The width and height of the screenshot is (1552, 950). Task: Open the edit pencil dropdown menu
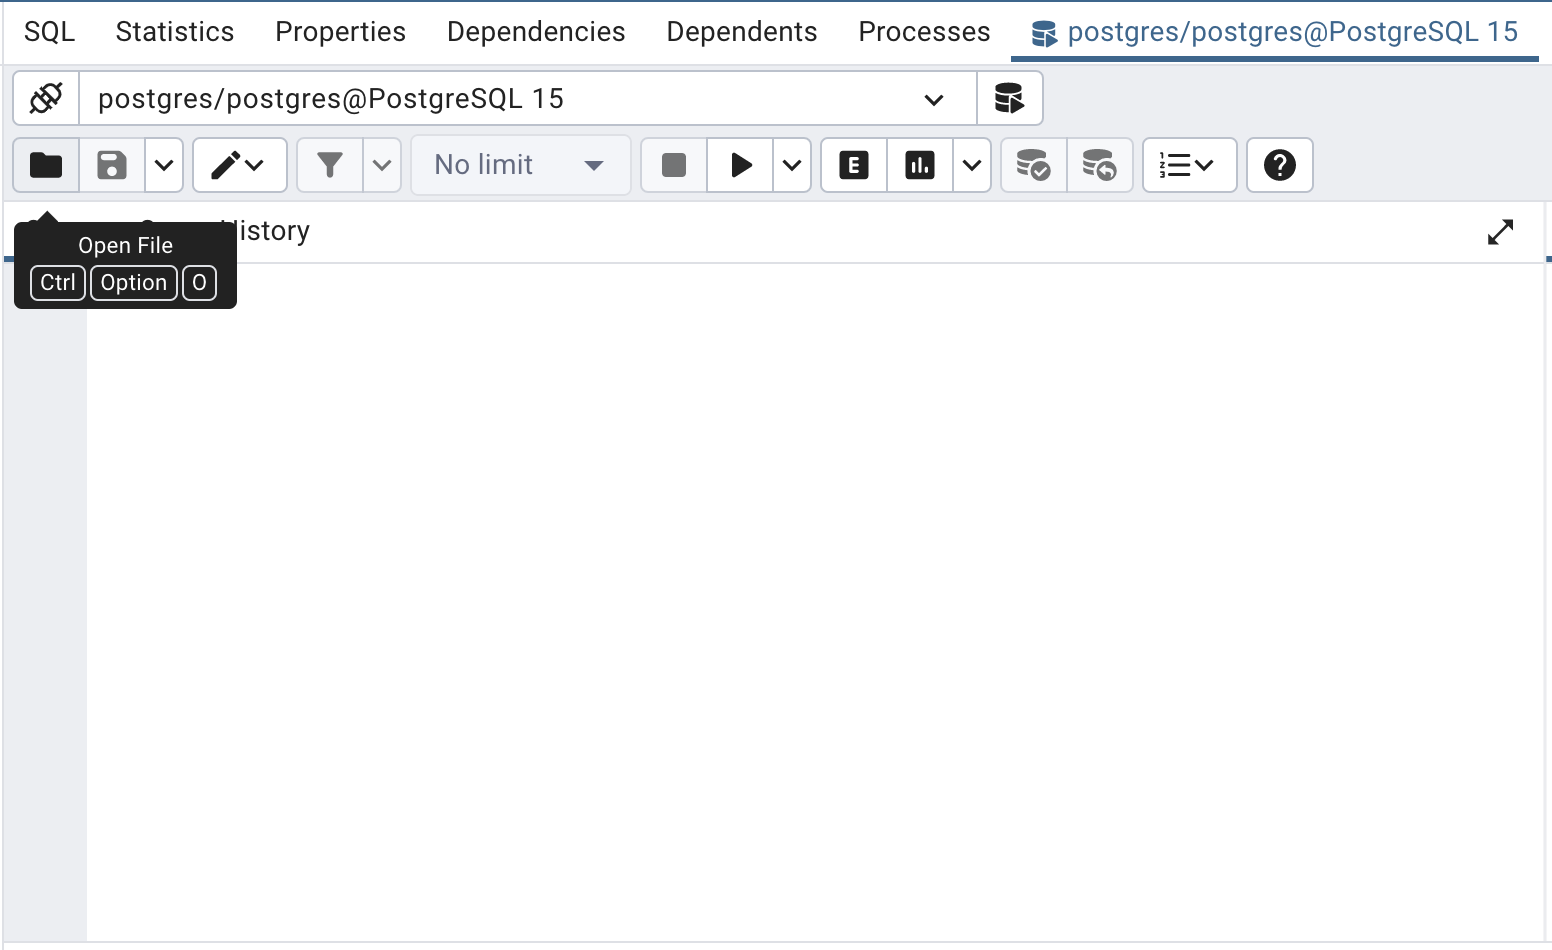click(x=239, y=165)
